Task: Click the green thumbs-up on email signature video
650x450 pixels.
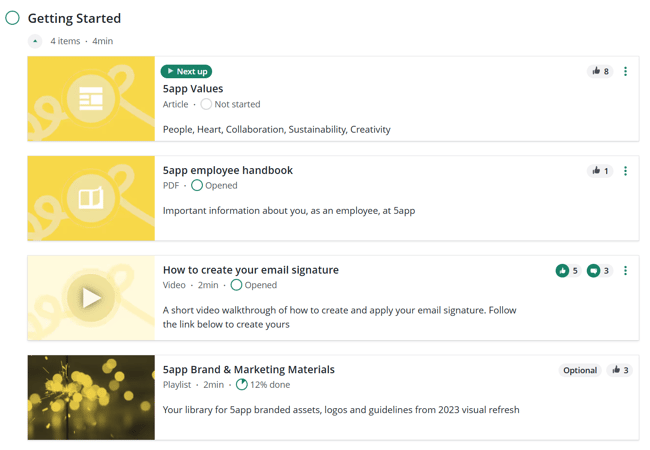Action: coord(562,271)
